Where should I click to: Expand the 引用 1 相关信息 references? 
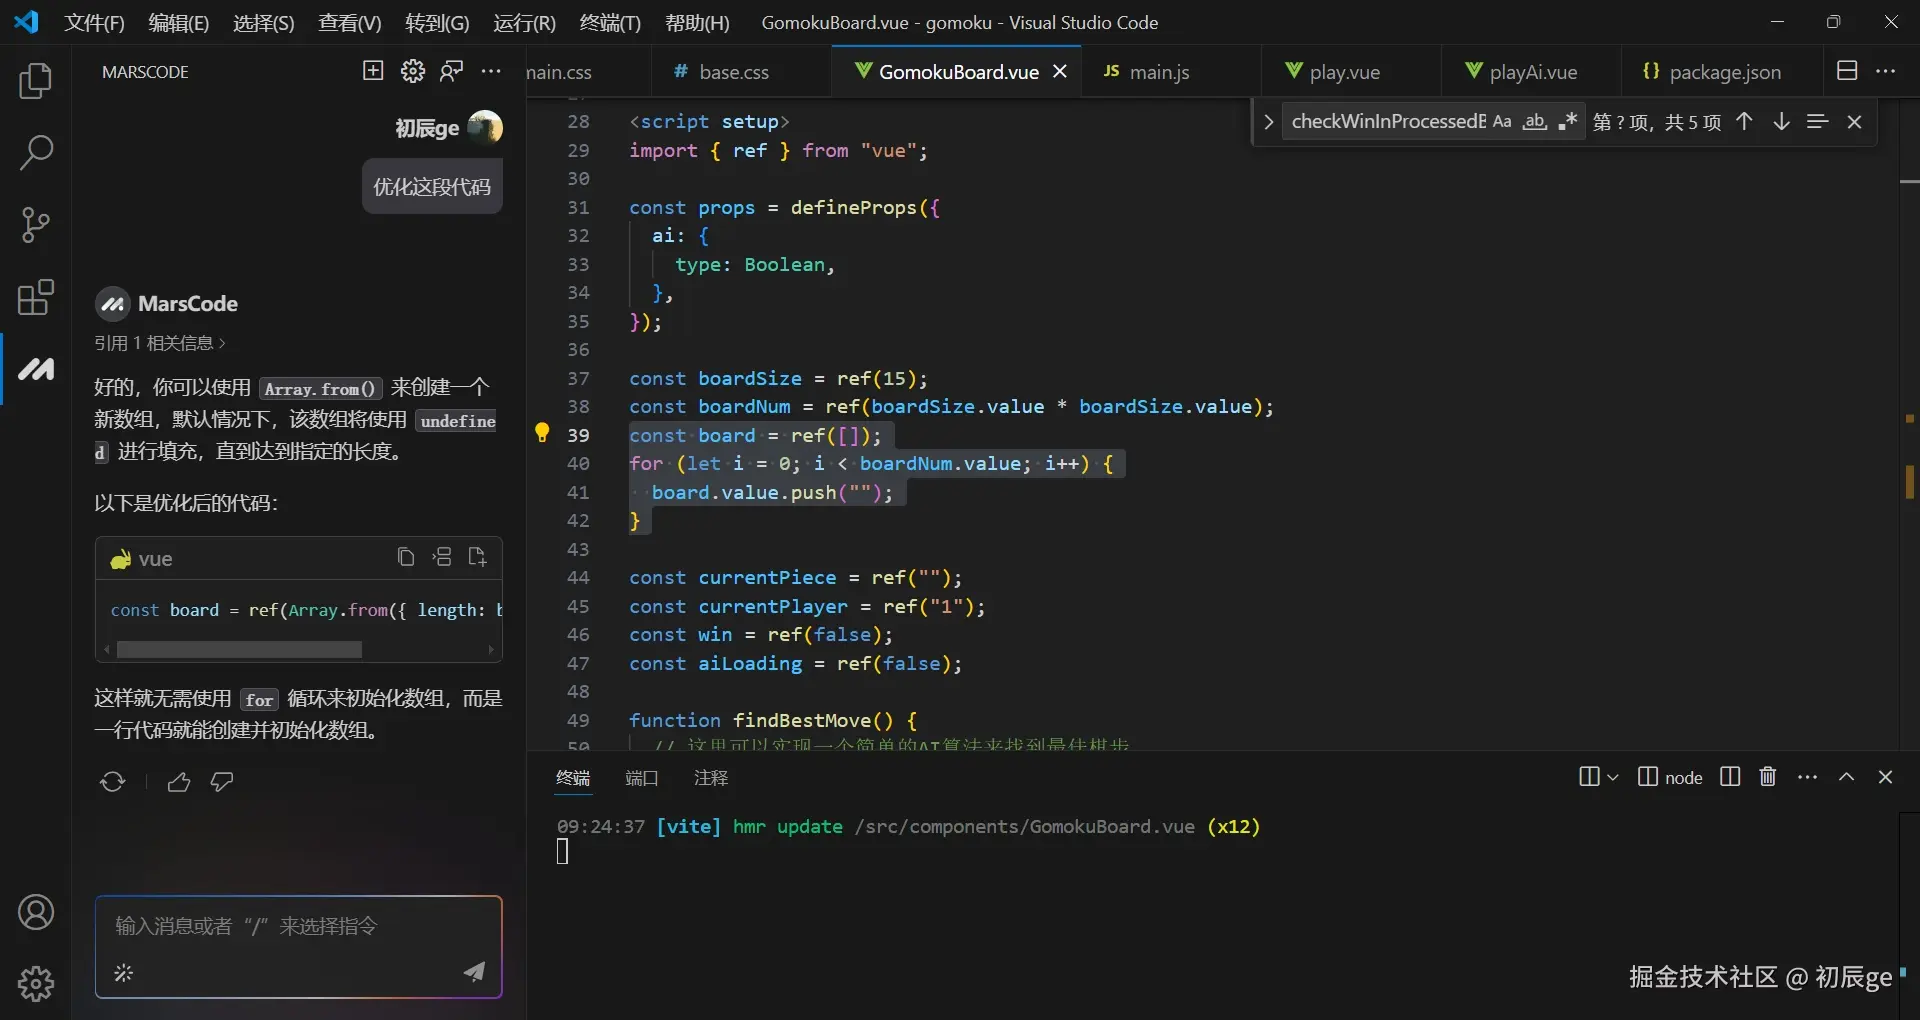(x=160, y=343)
